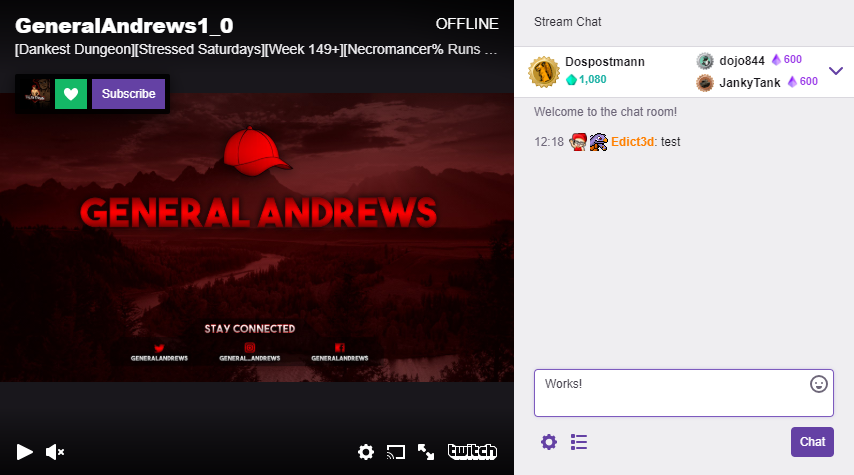Select JankyTank leaderboard entry

point(749,83)
